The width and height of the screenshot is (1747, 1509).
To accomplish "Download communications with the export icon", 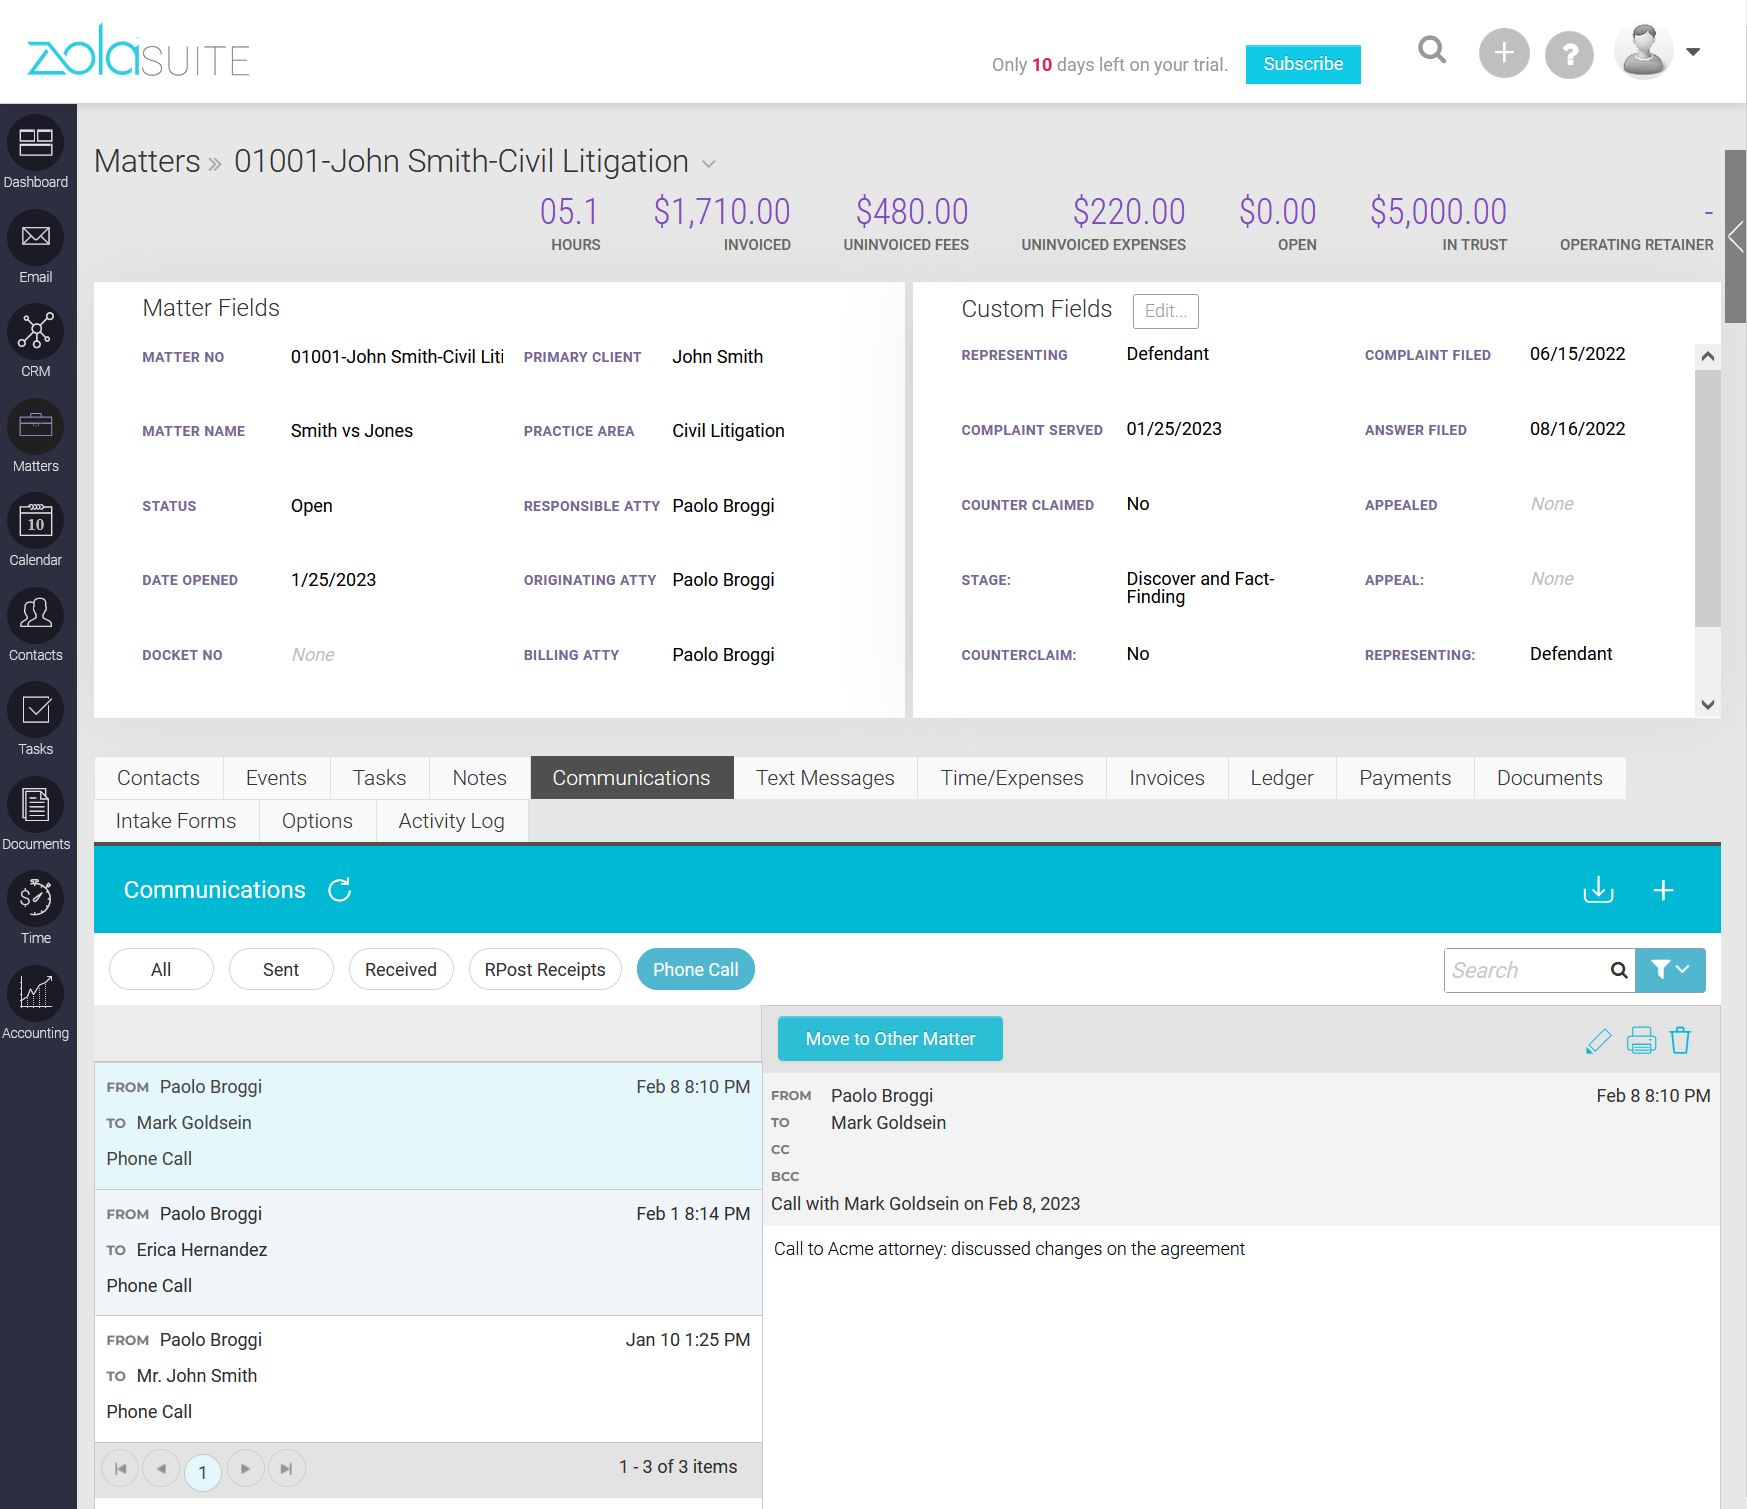I will point(1598,890).
